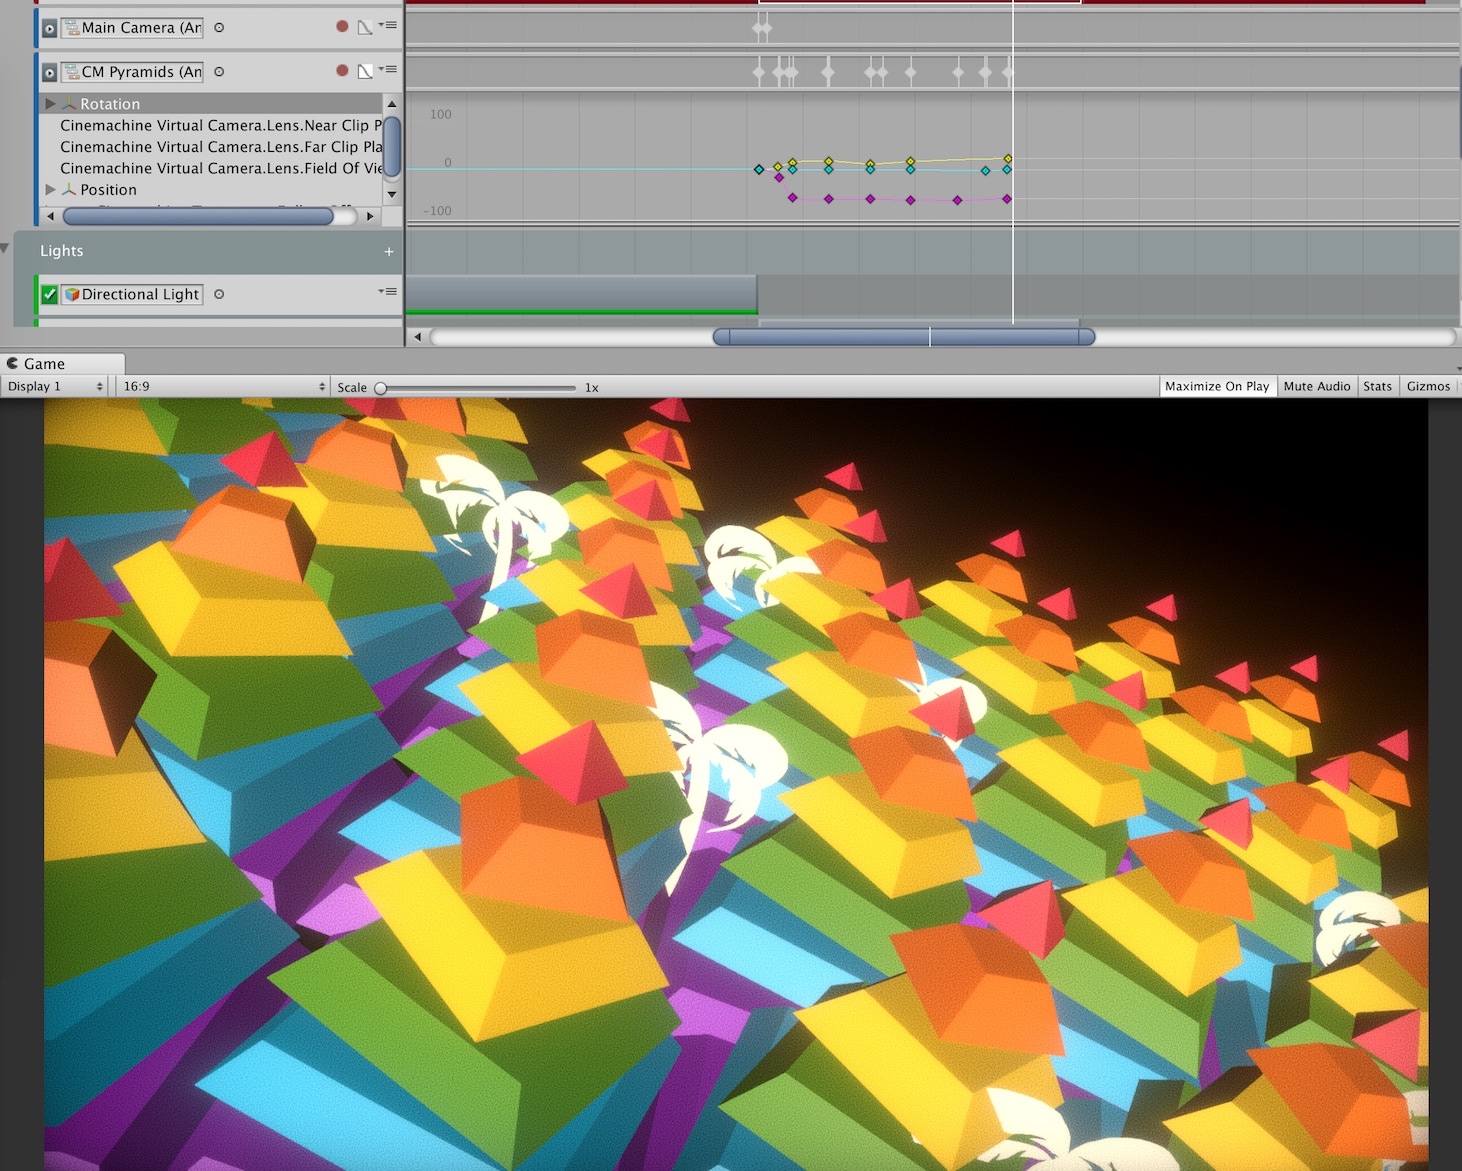Show curves view for CM Pyramids track
1462x1171 pixels.
[365, 71]
